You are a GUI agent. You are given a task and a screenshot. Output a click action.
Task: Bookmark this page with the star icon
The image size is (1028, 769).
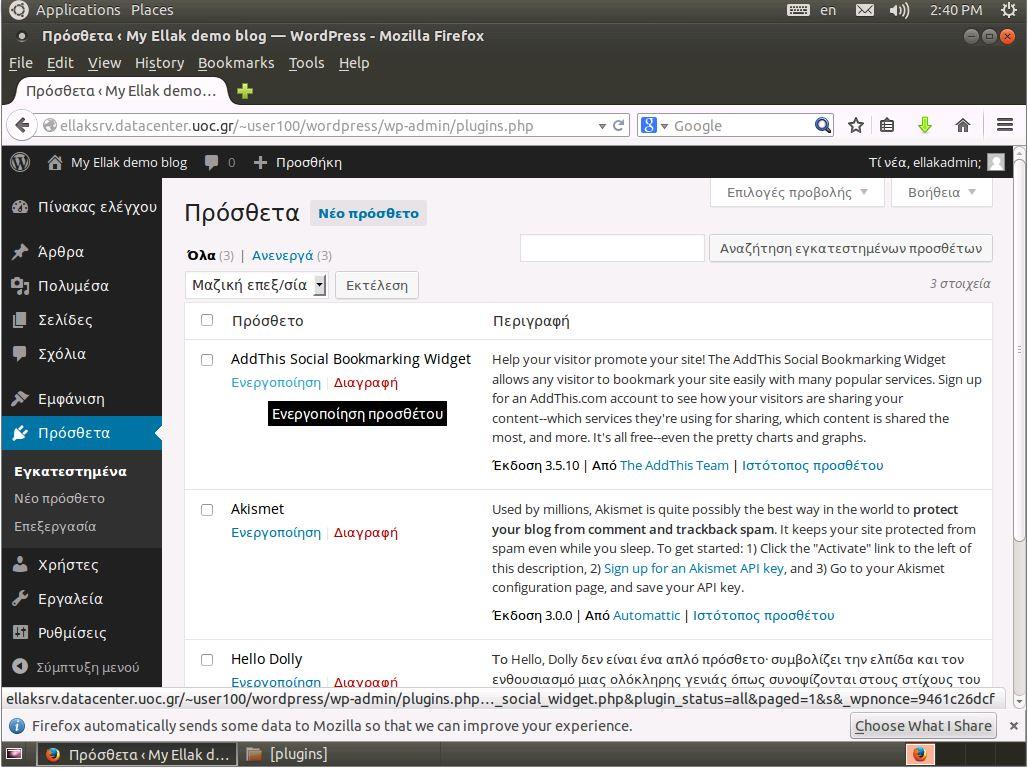pos(856,125)
